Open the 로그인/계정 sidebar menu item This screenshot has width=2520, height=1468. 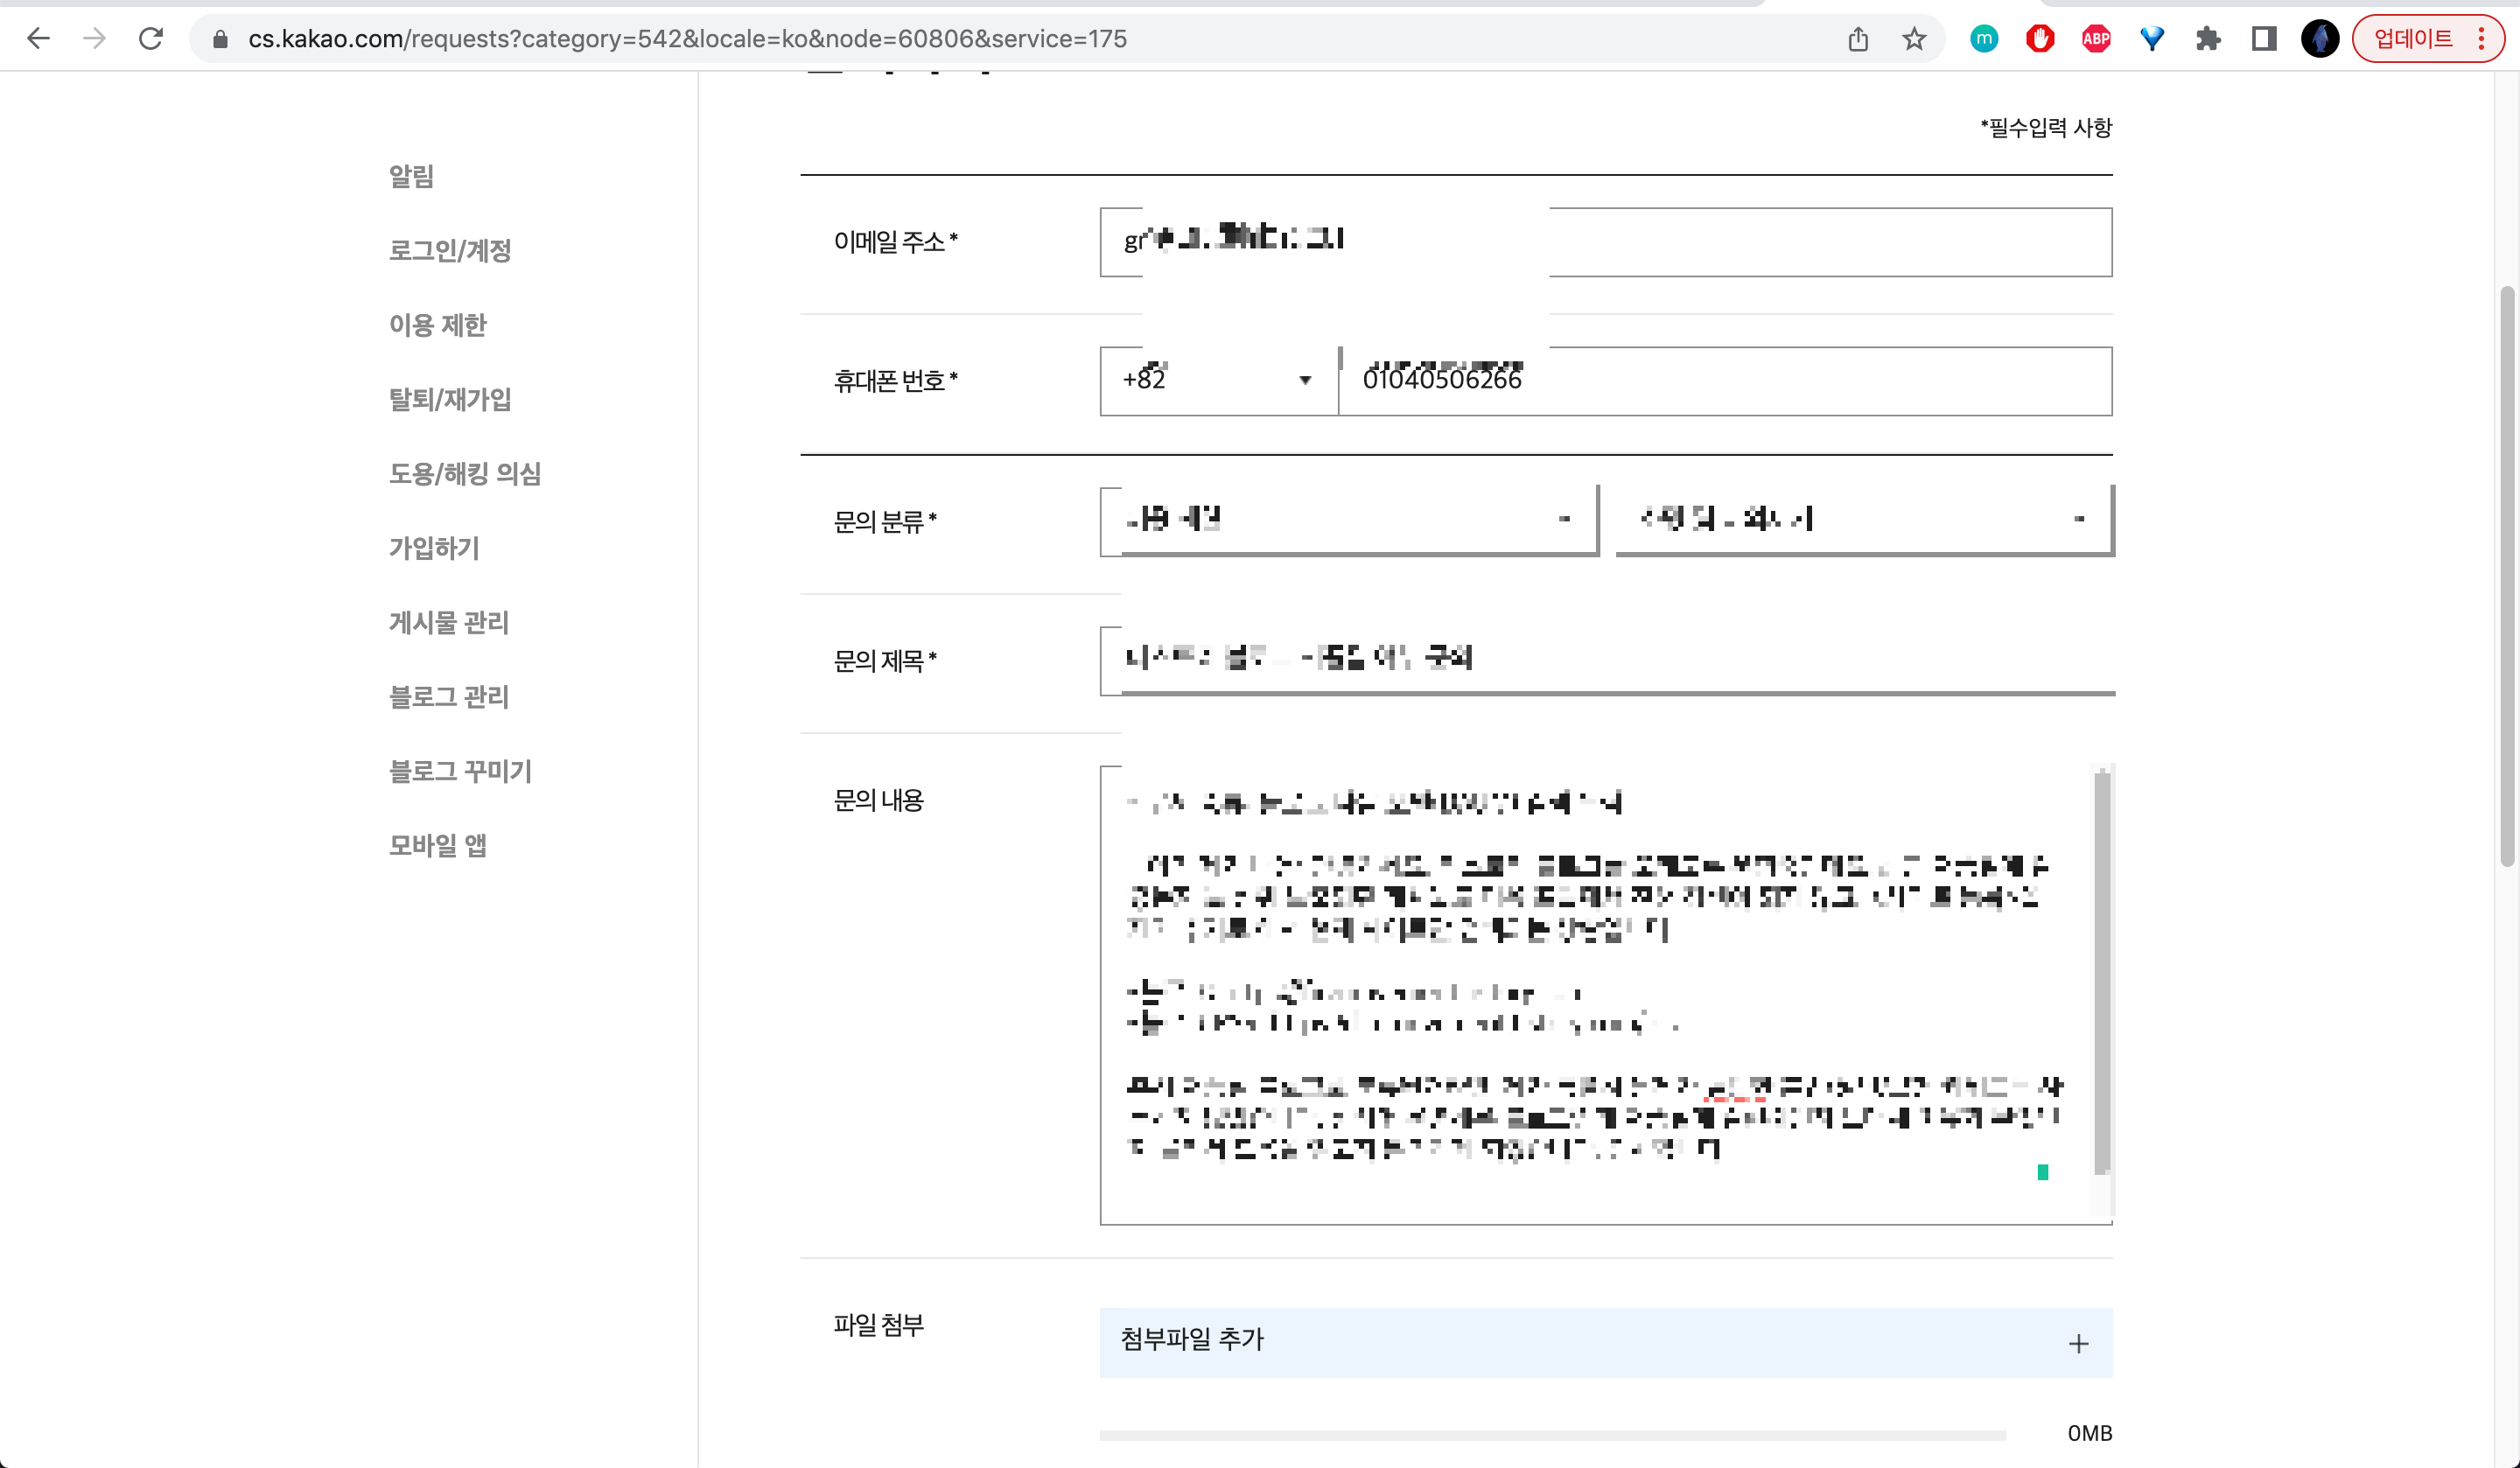point(450,250)
